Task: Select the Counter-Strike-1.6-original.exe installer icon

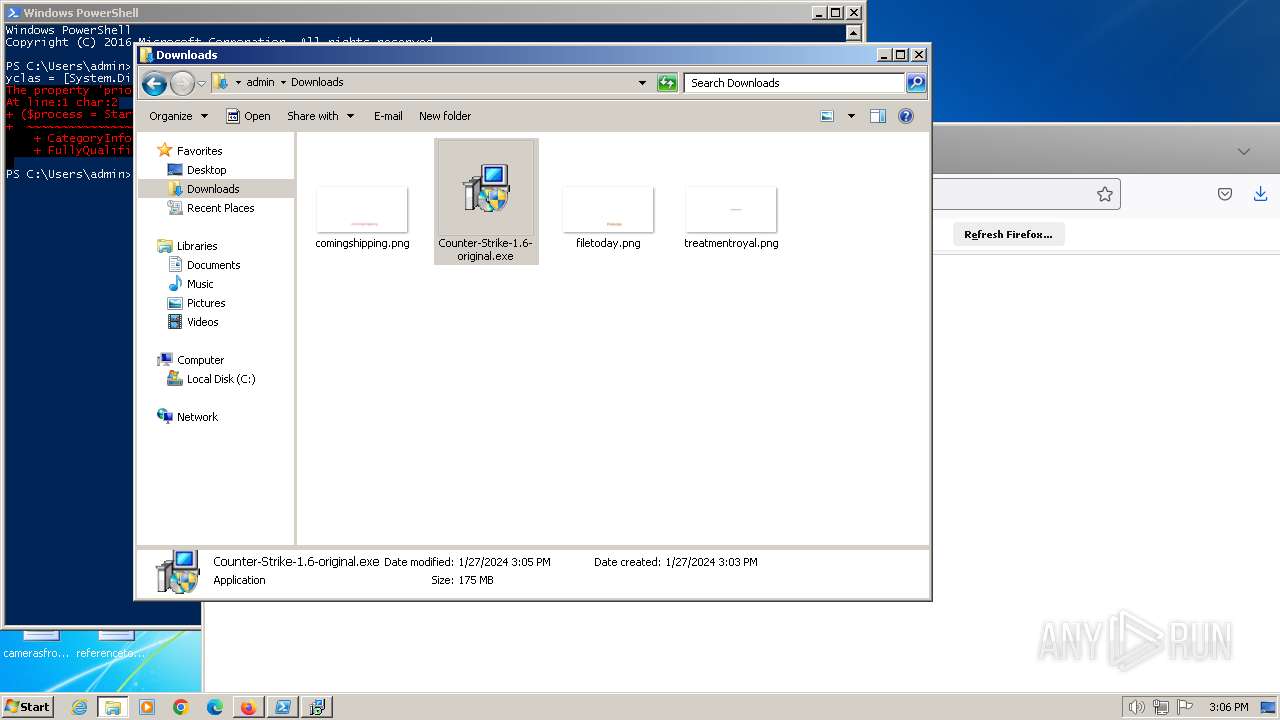Action: point(486,188)
